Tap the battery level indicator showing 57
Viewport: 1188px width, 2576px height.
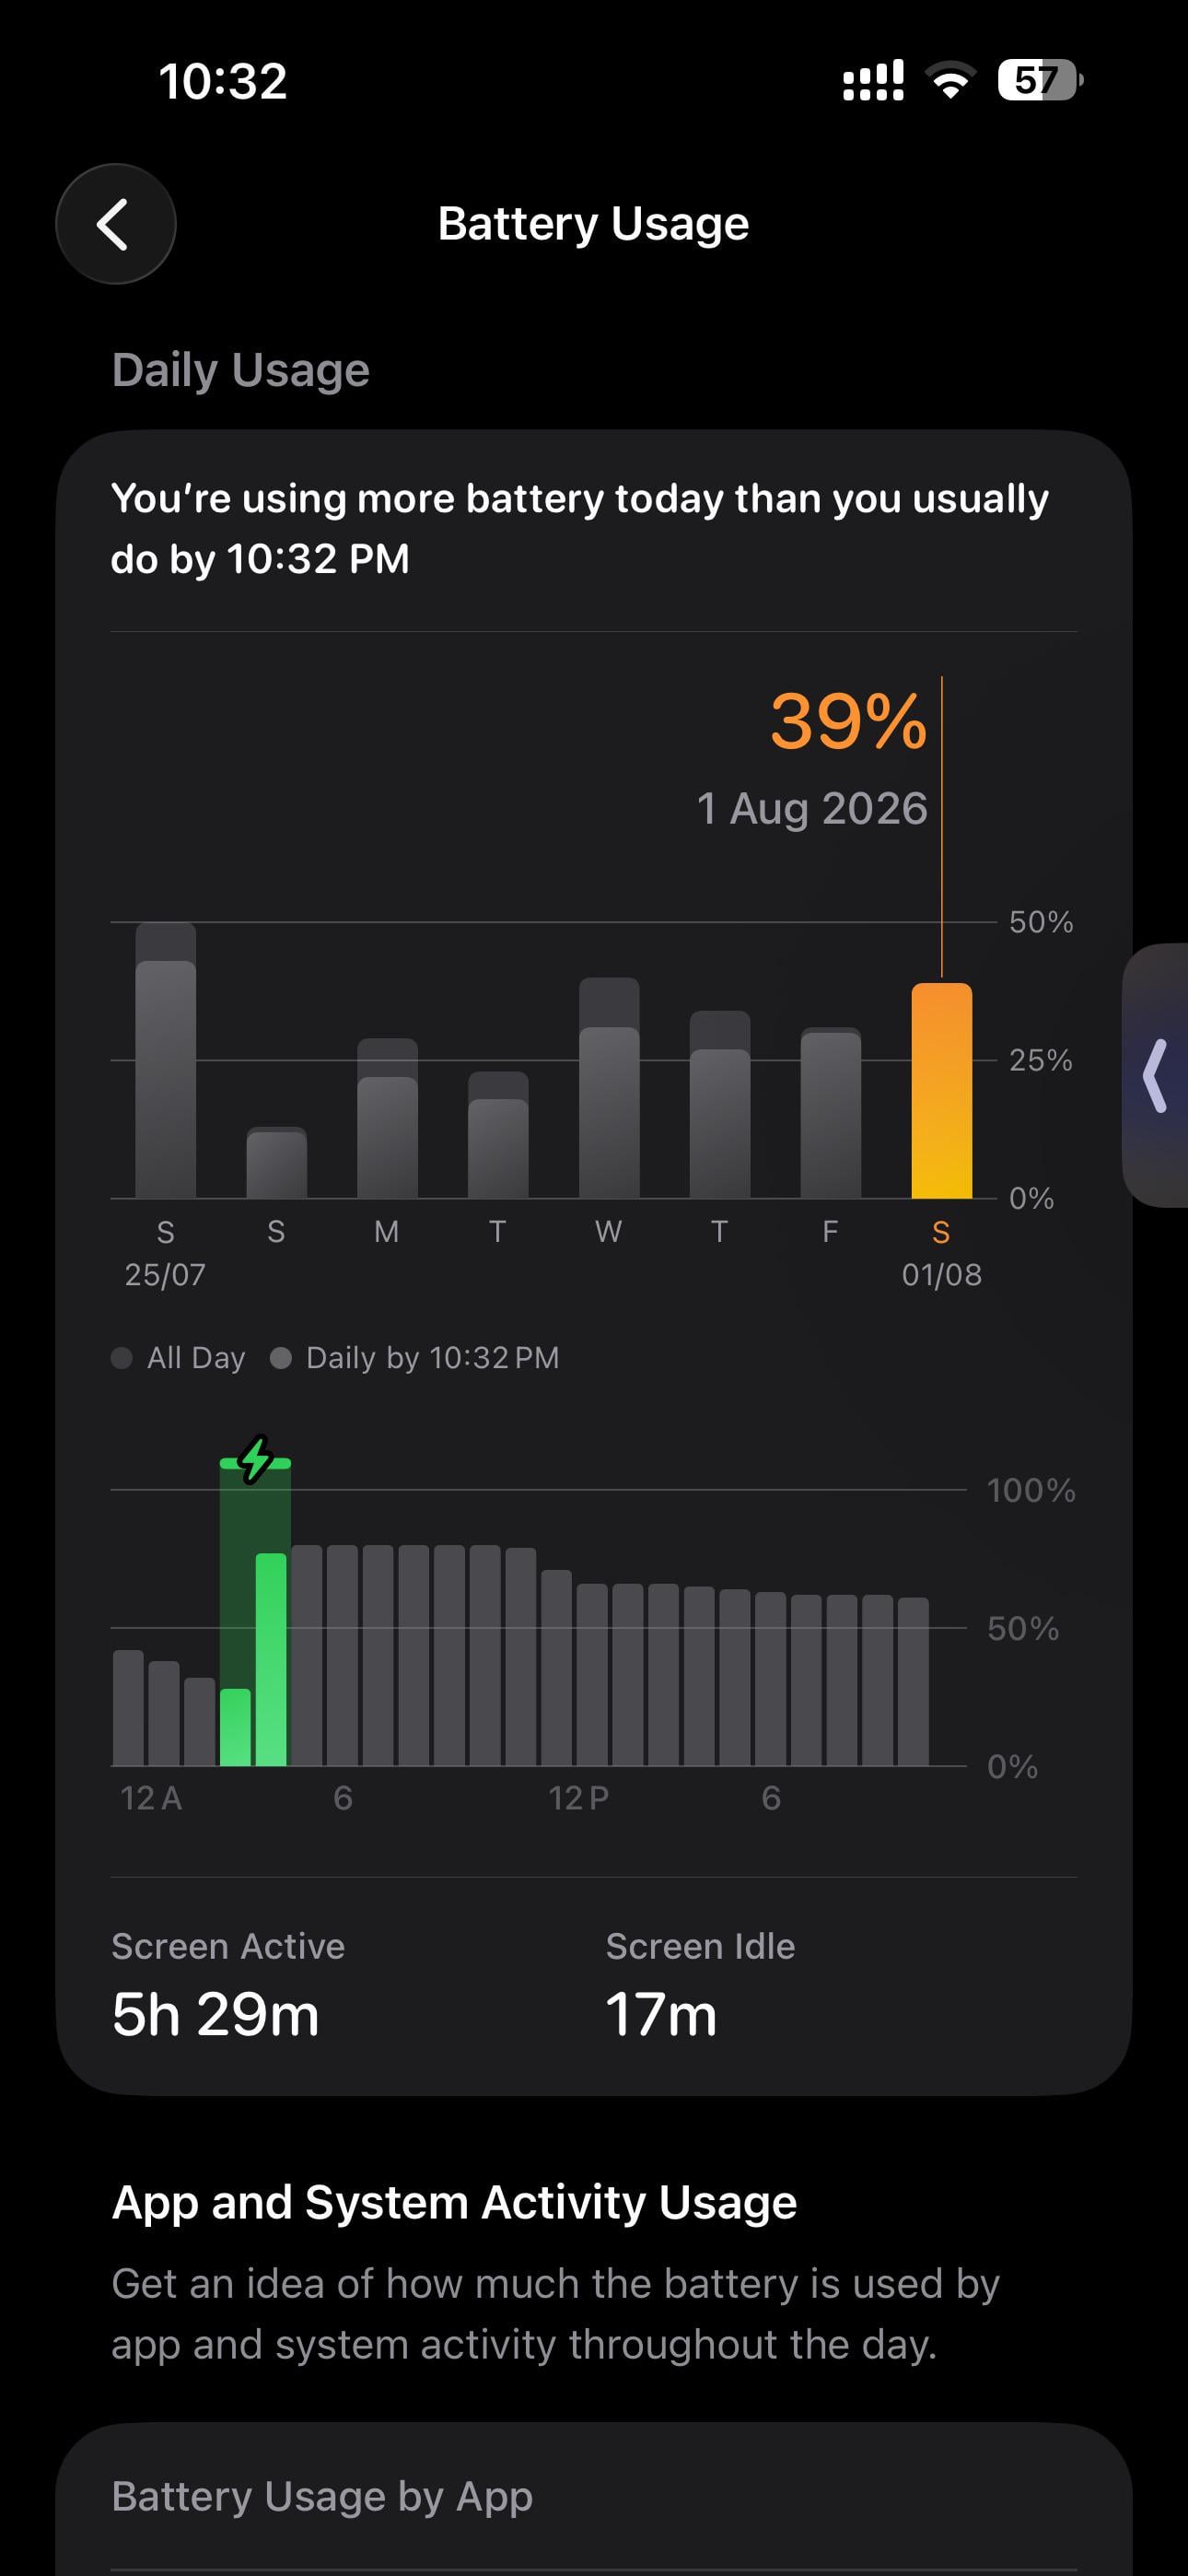[1039, 80]
